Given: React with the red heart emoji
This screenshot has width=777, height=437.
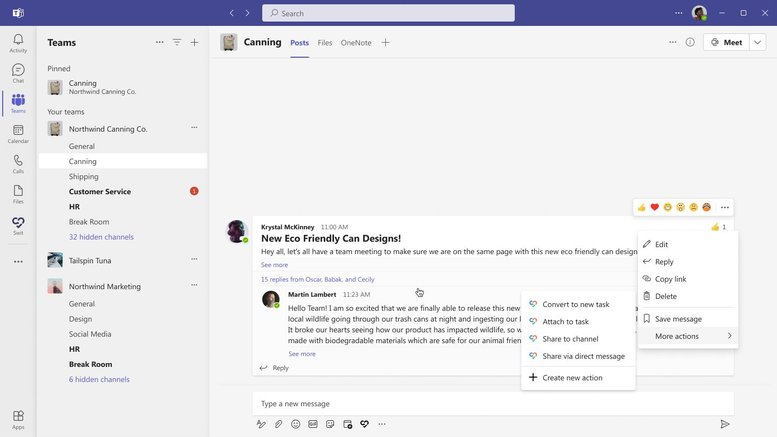Looking at the screenshot, I should tap(655, 207).
